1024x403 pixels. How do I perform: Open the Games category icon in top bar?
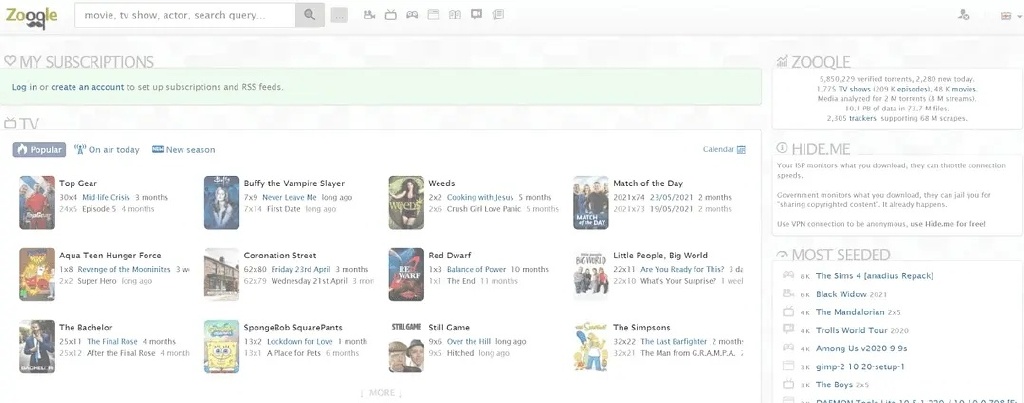tap(411, 15)
